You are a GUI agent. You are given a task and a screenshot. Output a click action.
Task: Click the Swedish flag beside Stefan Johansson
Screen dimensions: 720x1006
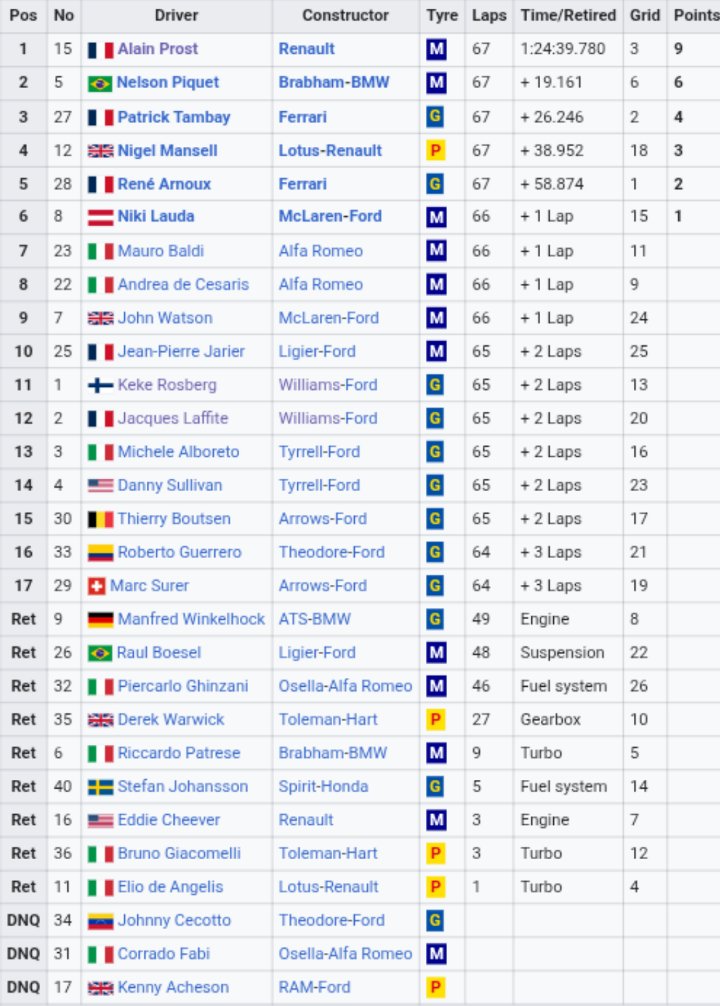[100, 787]
